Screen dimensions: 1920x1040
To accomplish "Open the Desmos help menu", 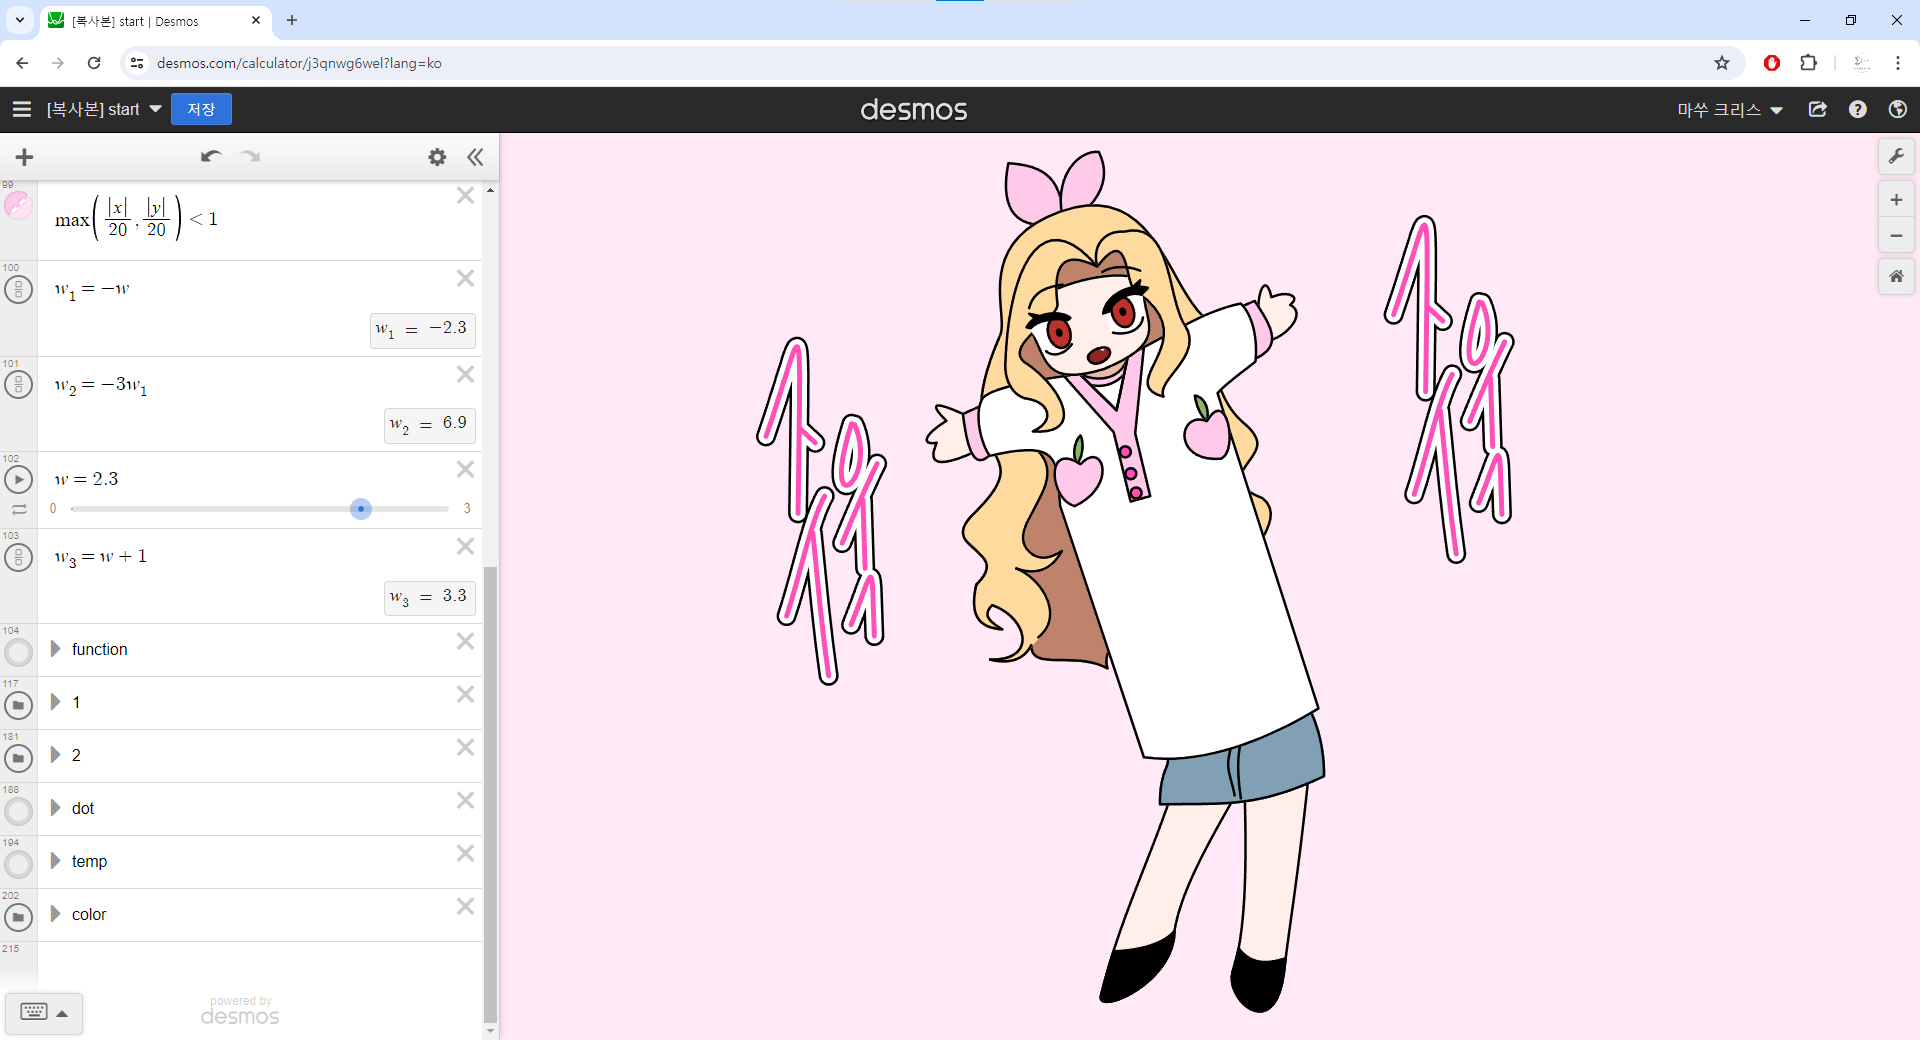I will [x=1857, y=110].
